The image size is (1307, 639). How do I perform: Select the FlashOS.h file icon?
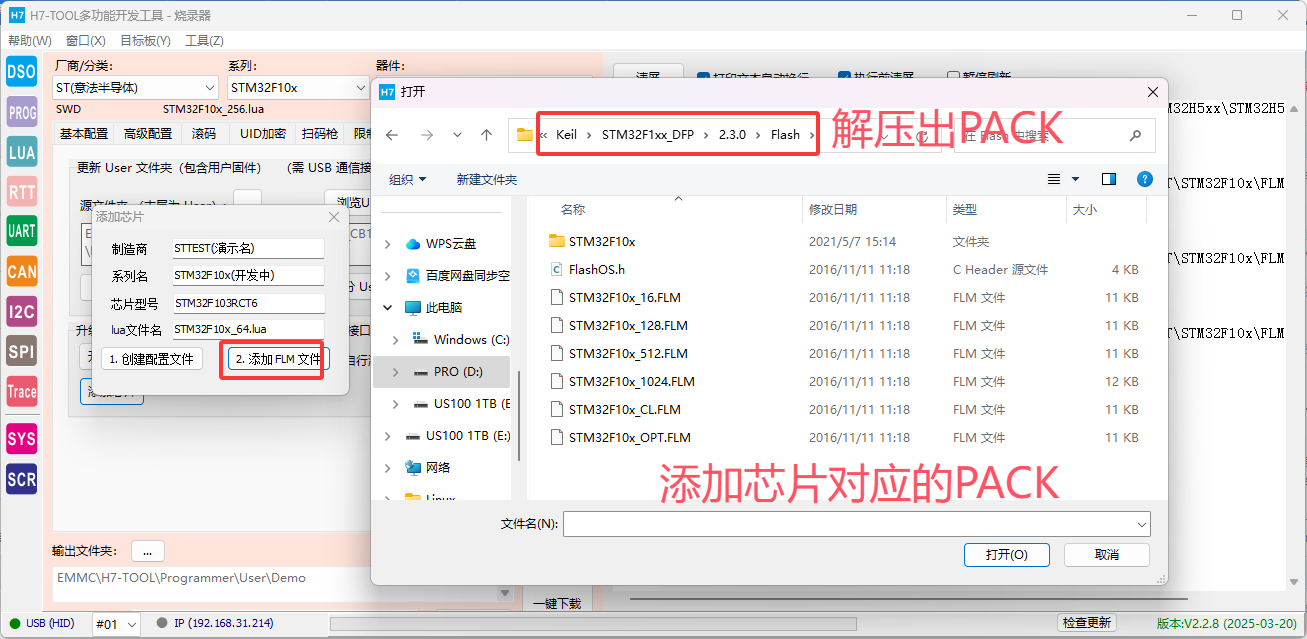tap(557, 269)
